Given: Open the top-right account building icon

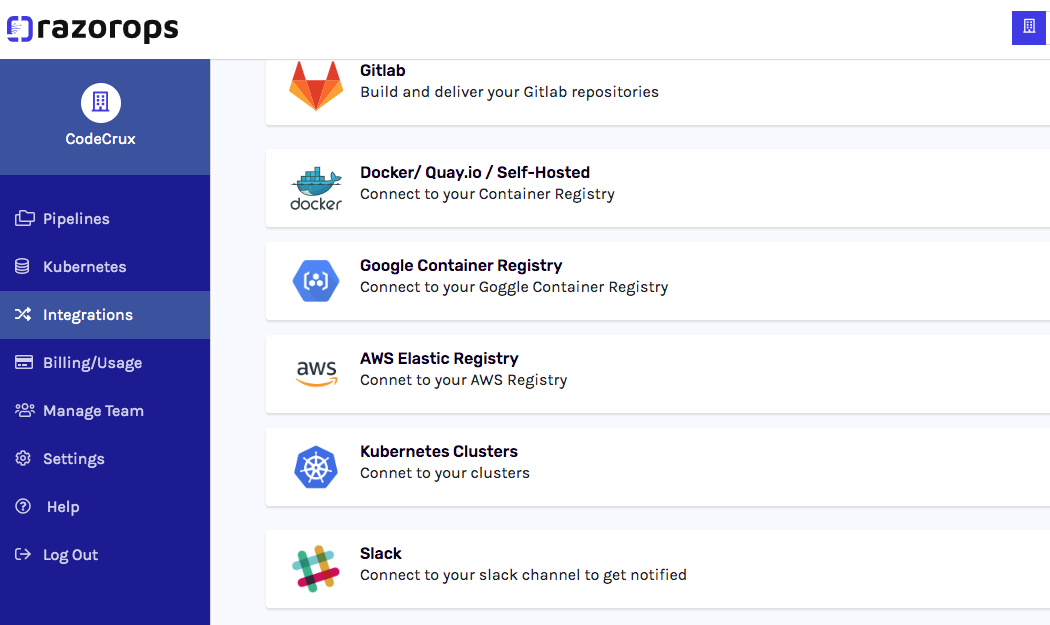Looking at the screenshot, I should (1028, 28).
